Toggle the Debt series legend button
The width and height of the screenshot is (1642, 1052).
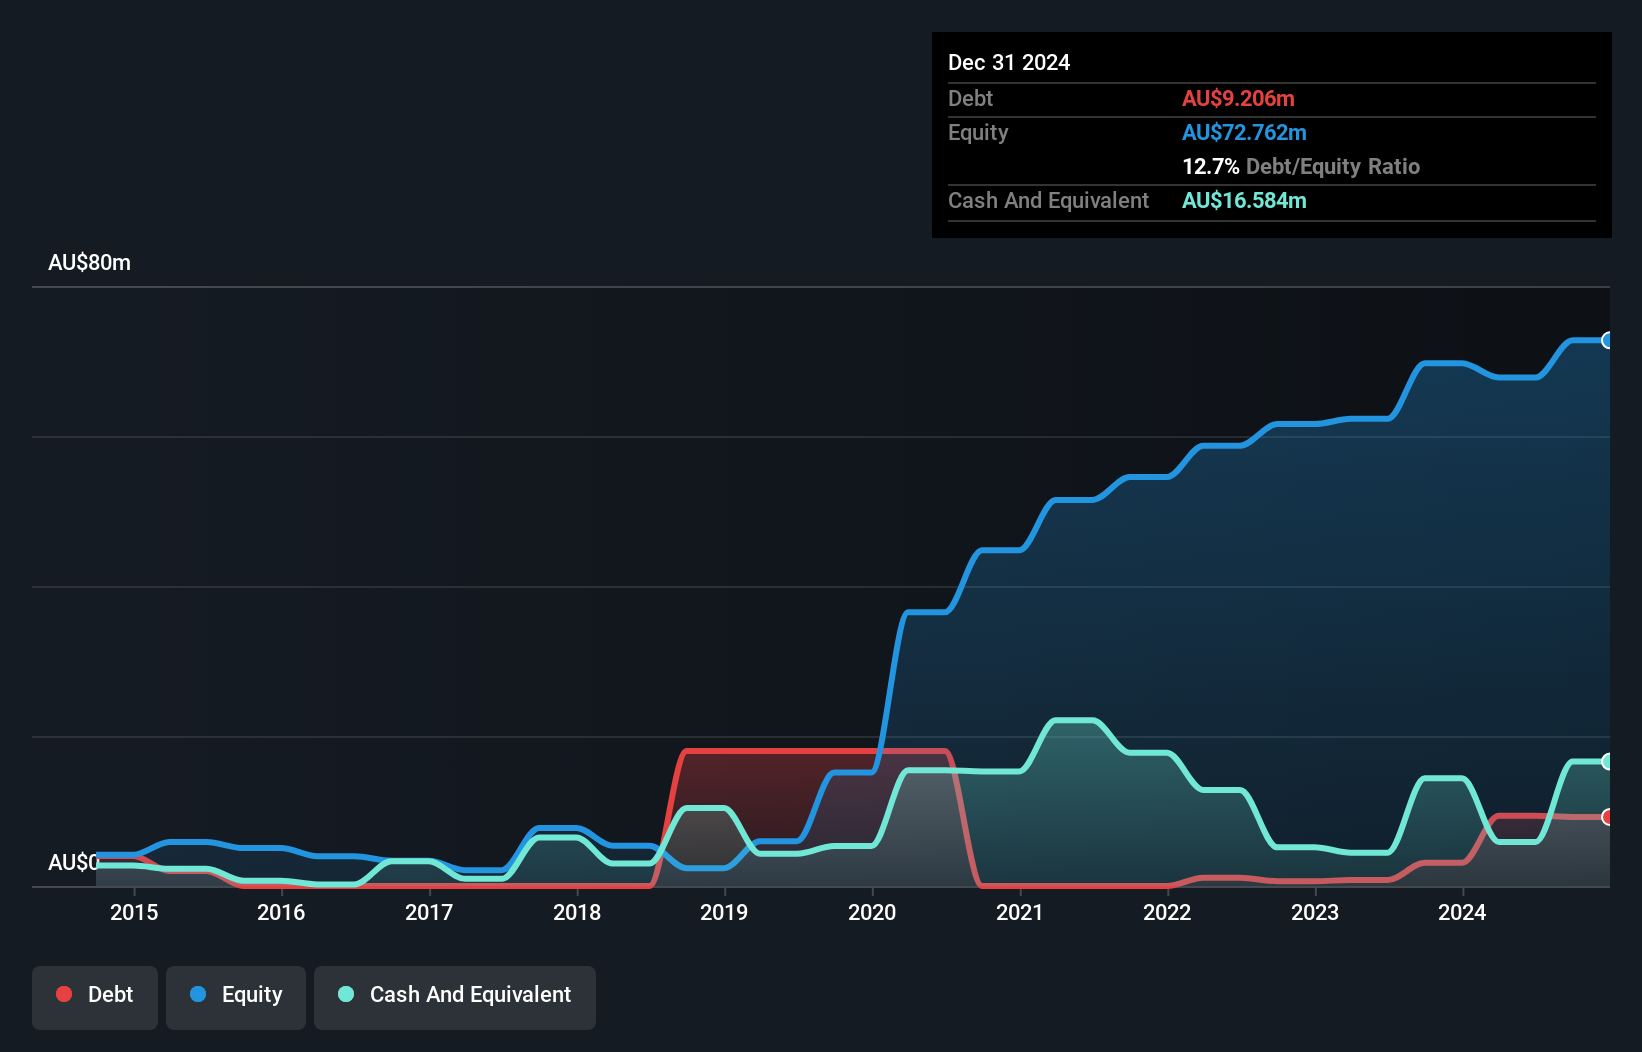(94, 997)
